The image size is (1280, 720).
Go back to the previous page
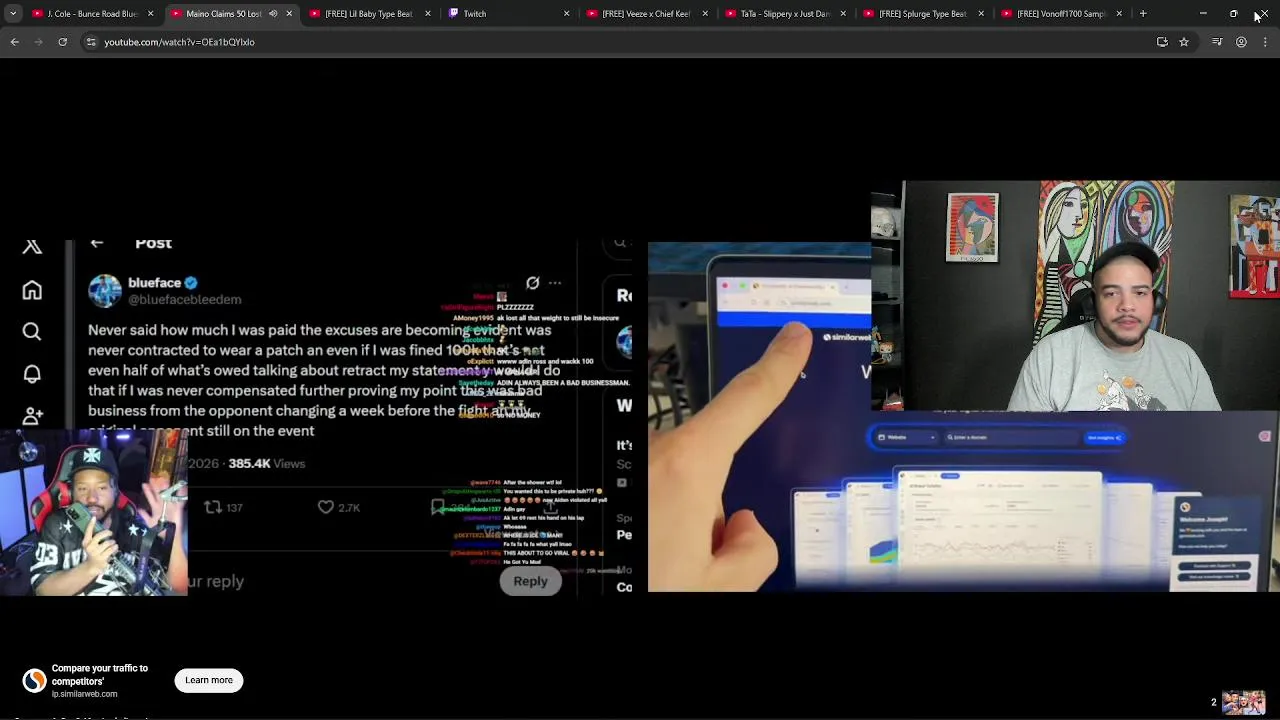(x=14, y=42)
